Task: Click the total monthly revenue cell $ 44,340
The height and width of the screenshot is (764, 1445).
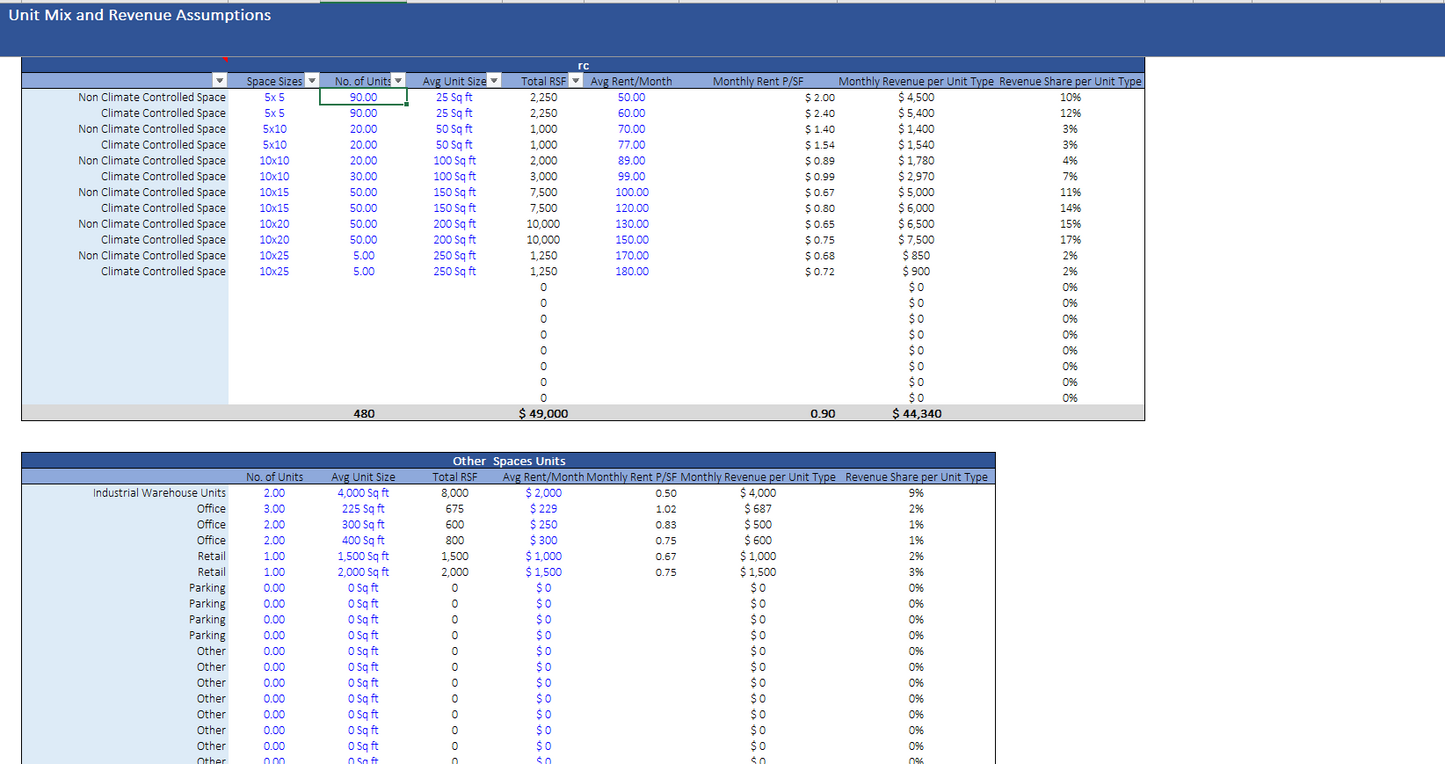Action: (x=916, y=413)
